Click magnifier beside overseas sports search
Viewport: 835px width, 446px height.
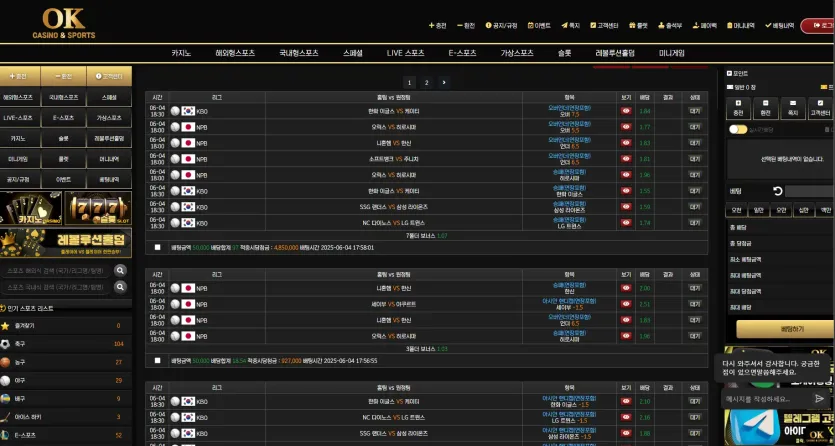(x=120, y=271)
